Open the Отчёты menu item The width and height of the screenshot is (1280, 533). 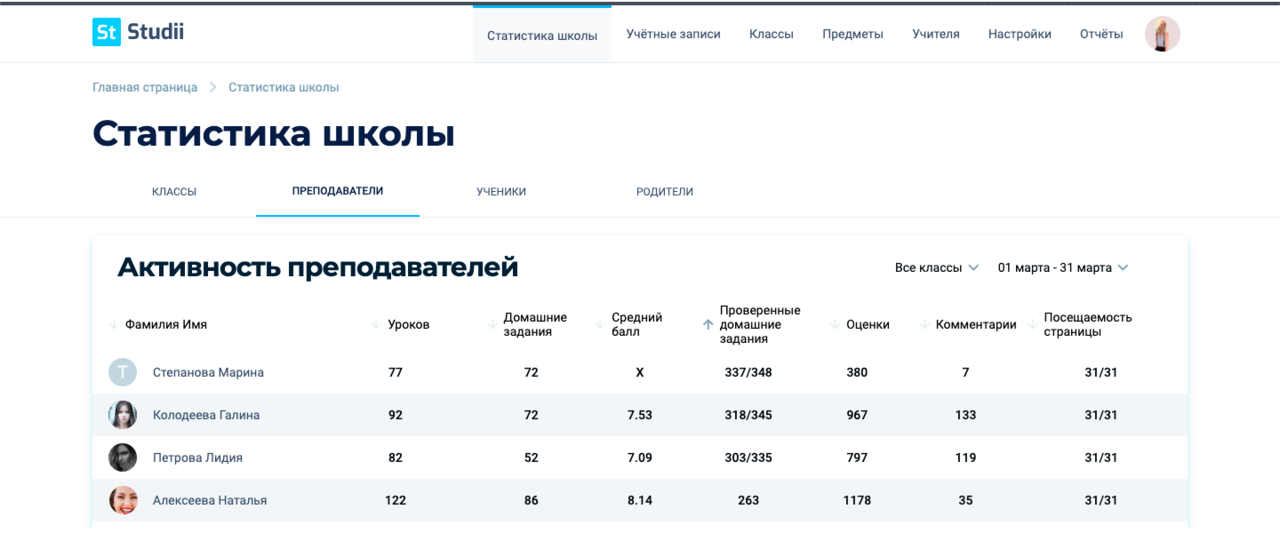click(x=1101, y=34)
